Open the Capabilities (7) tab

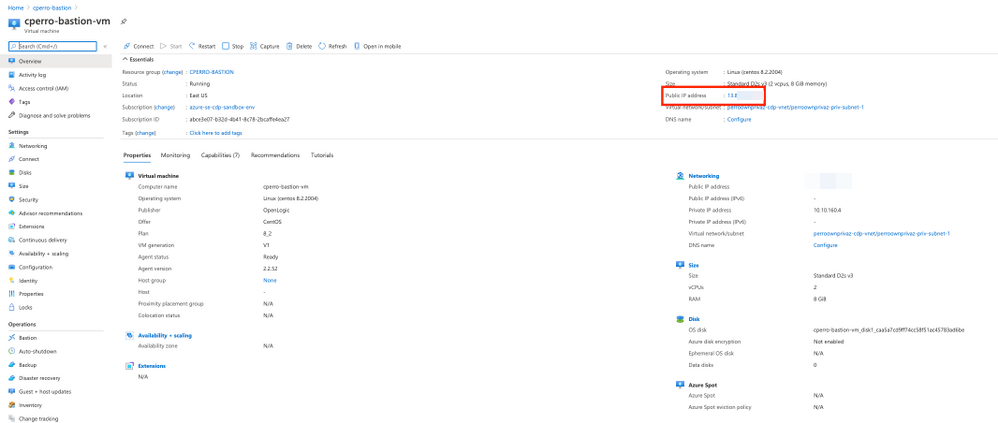point(220,155)
